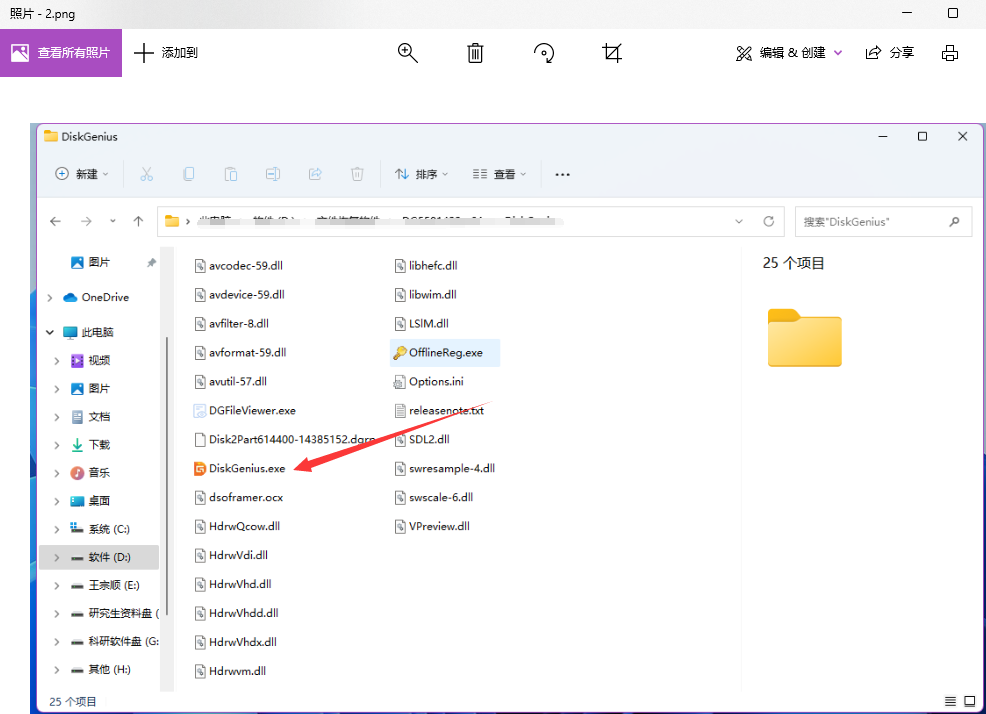Open the New menu in Explorer toolbar
Image resolution: width=986 pixels, height=714 pixels.
point(82,174)
